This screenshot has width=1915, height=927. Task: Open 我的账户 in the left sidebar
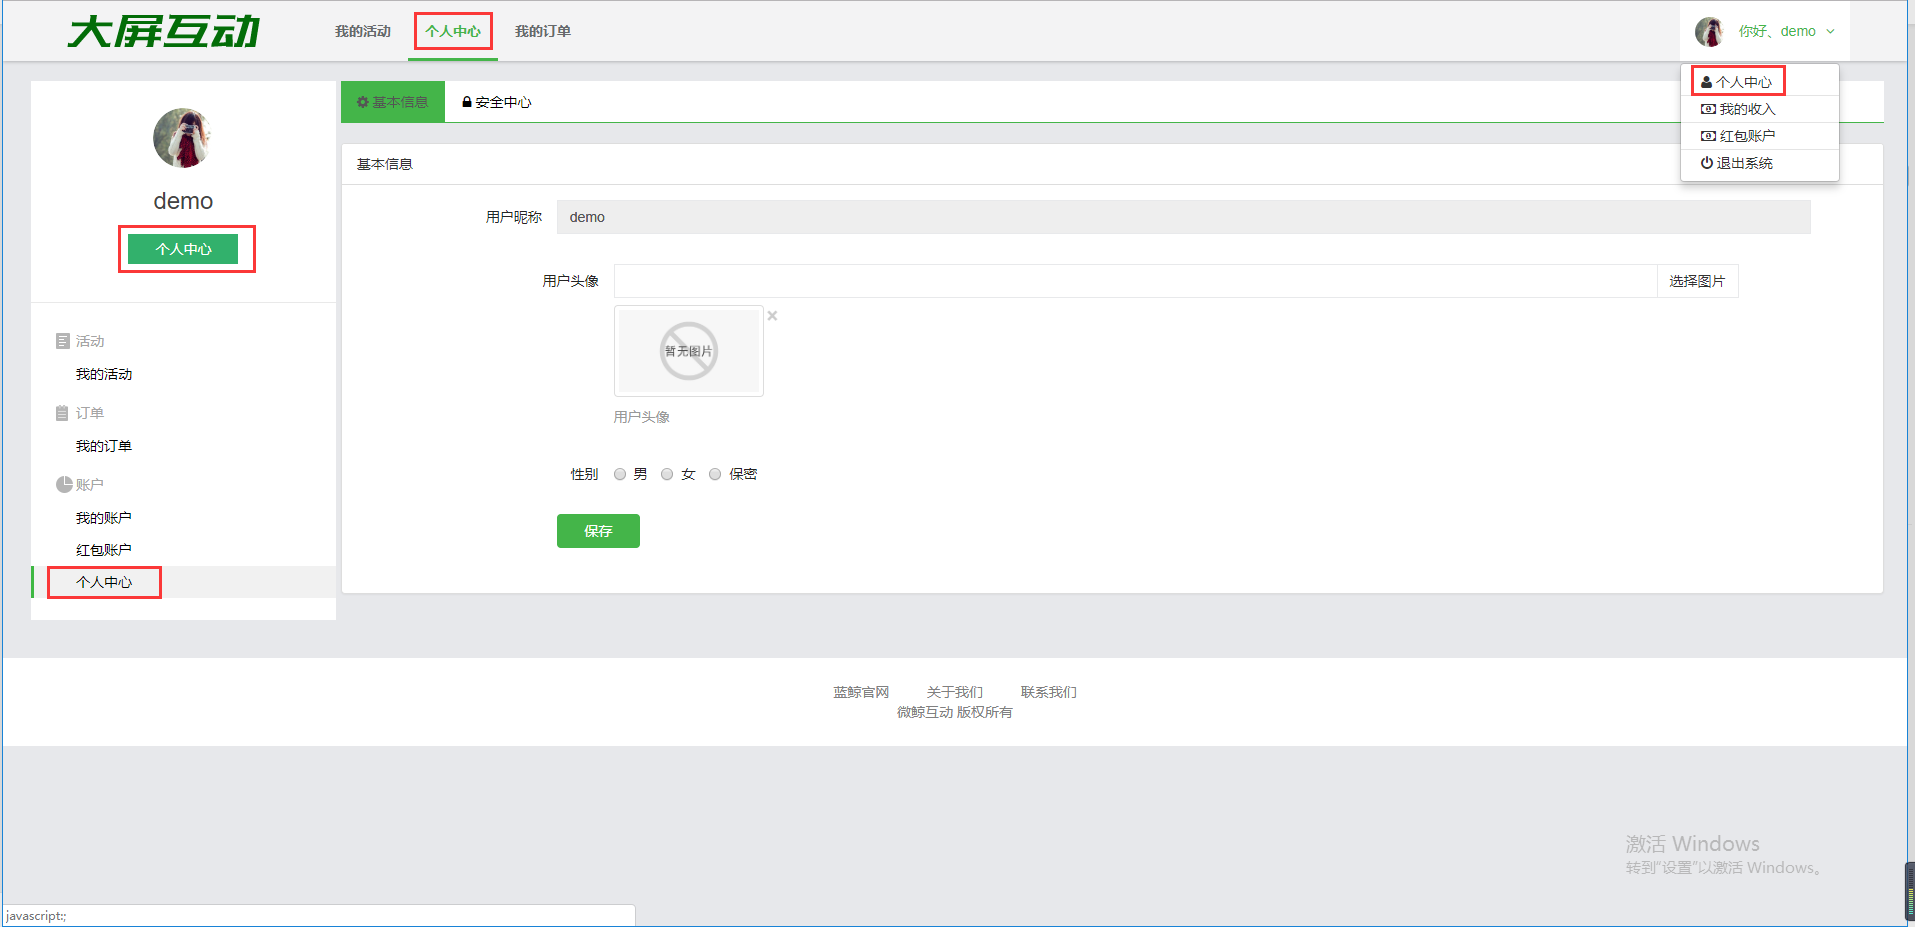click(104, 518)
